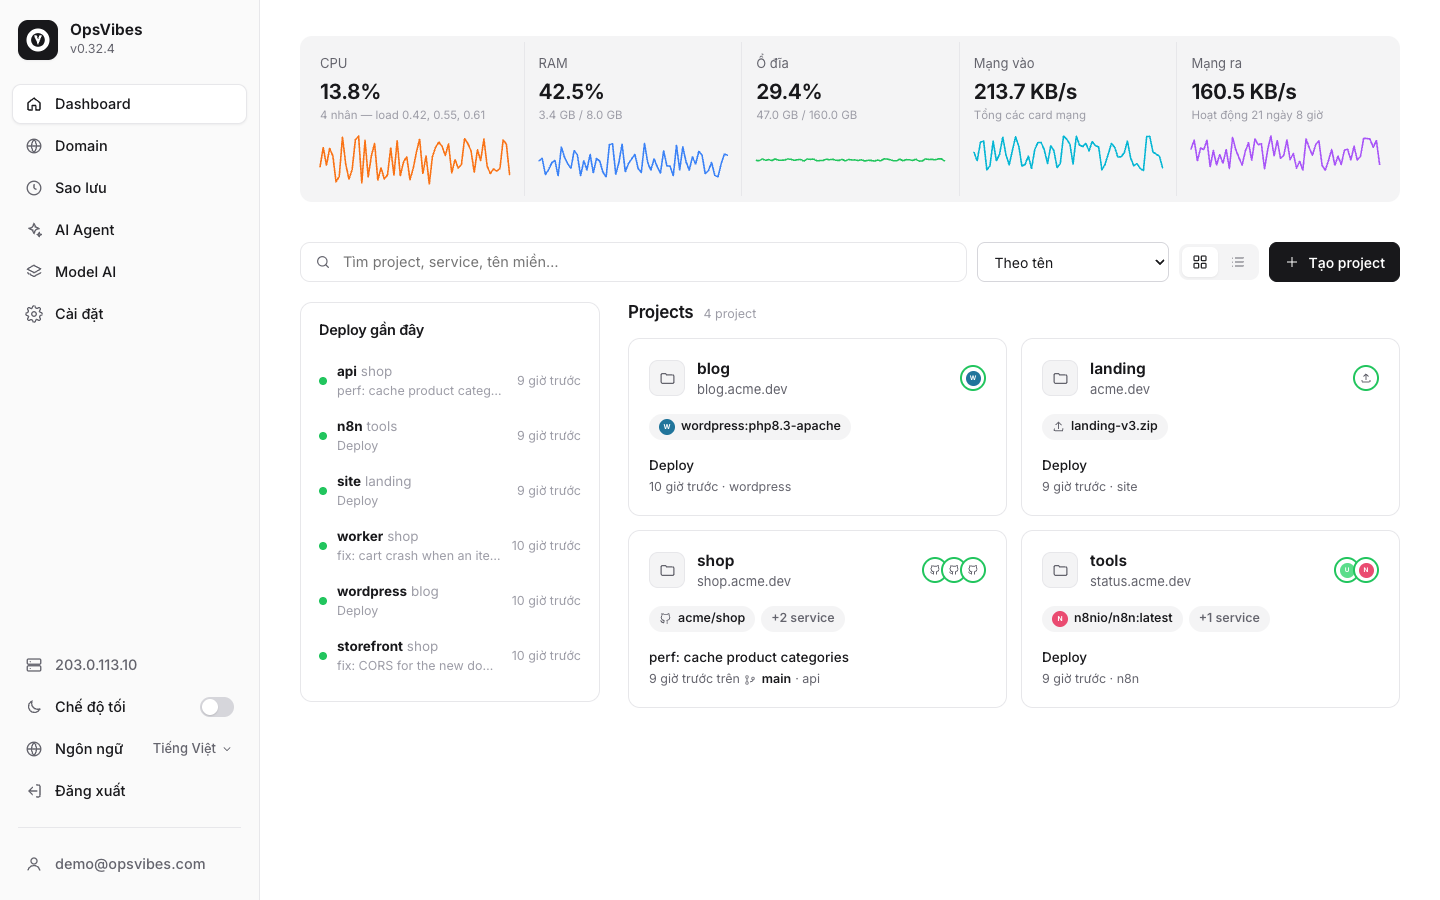Open the shop project title
The width and height of the screenshot is (1440, 900).
[x=716, y=561]
